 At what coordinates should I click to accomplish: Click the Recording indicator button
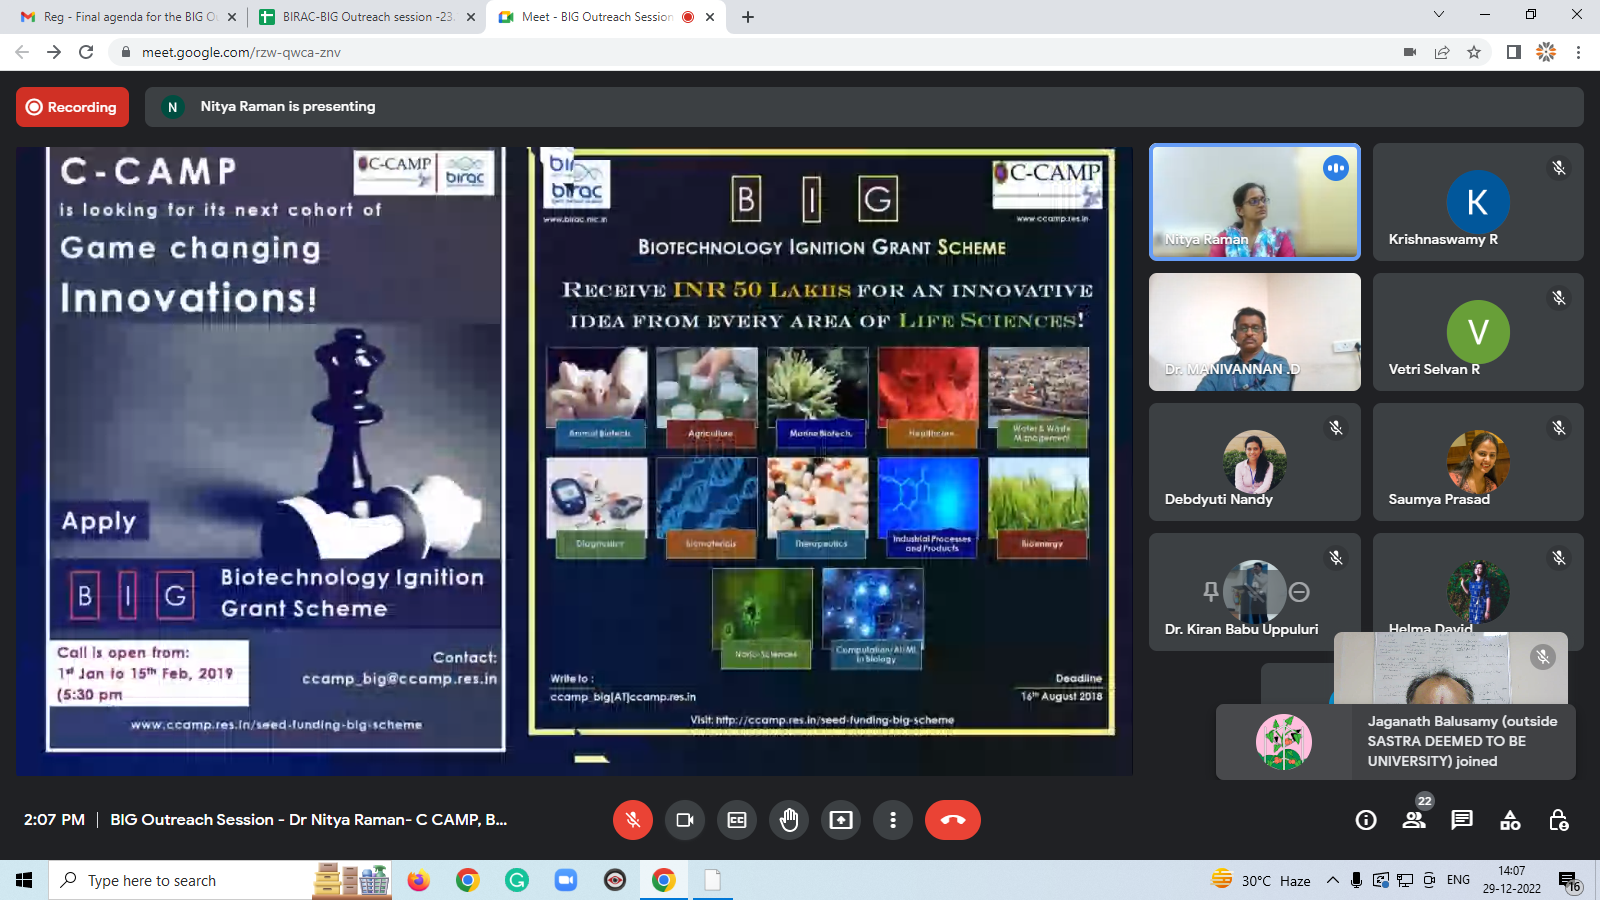tap(72, 107)
